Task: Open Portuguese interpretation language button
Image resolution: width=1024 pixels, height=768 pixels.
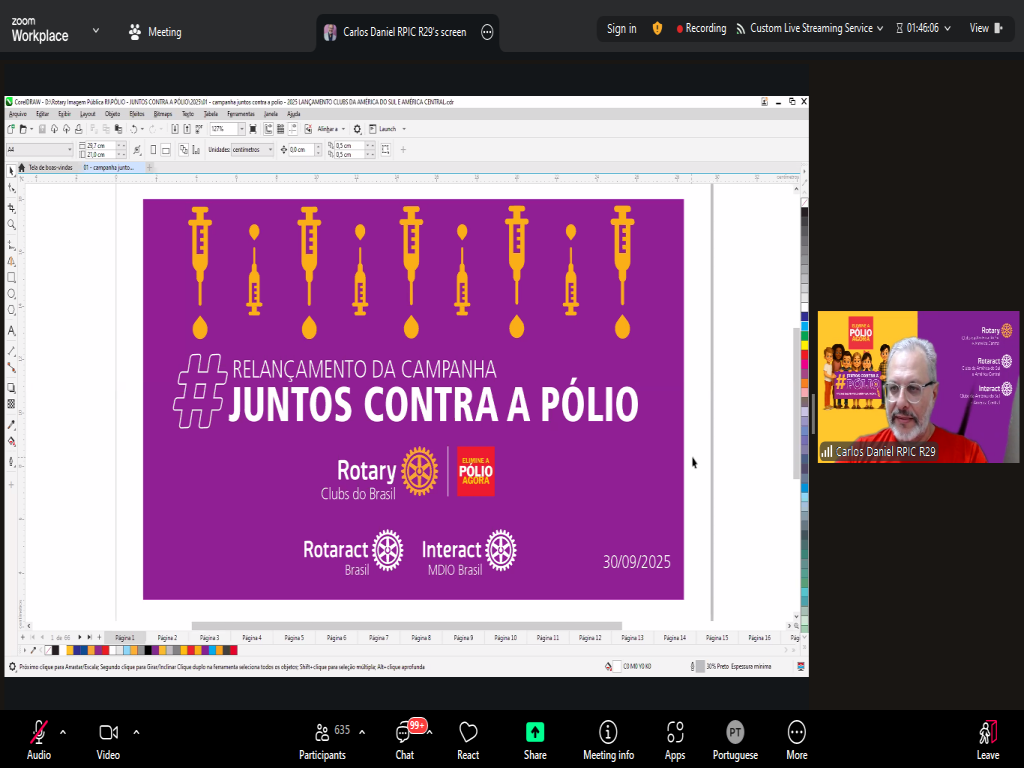Action: click(x=735, y=738)
